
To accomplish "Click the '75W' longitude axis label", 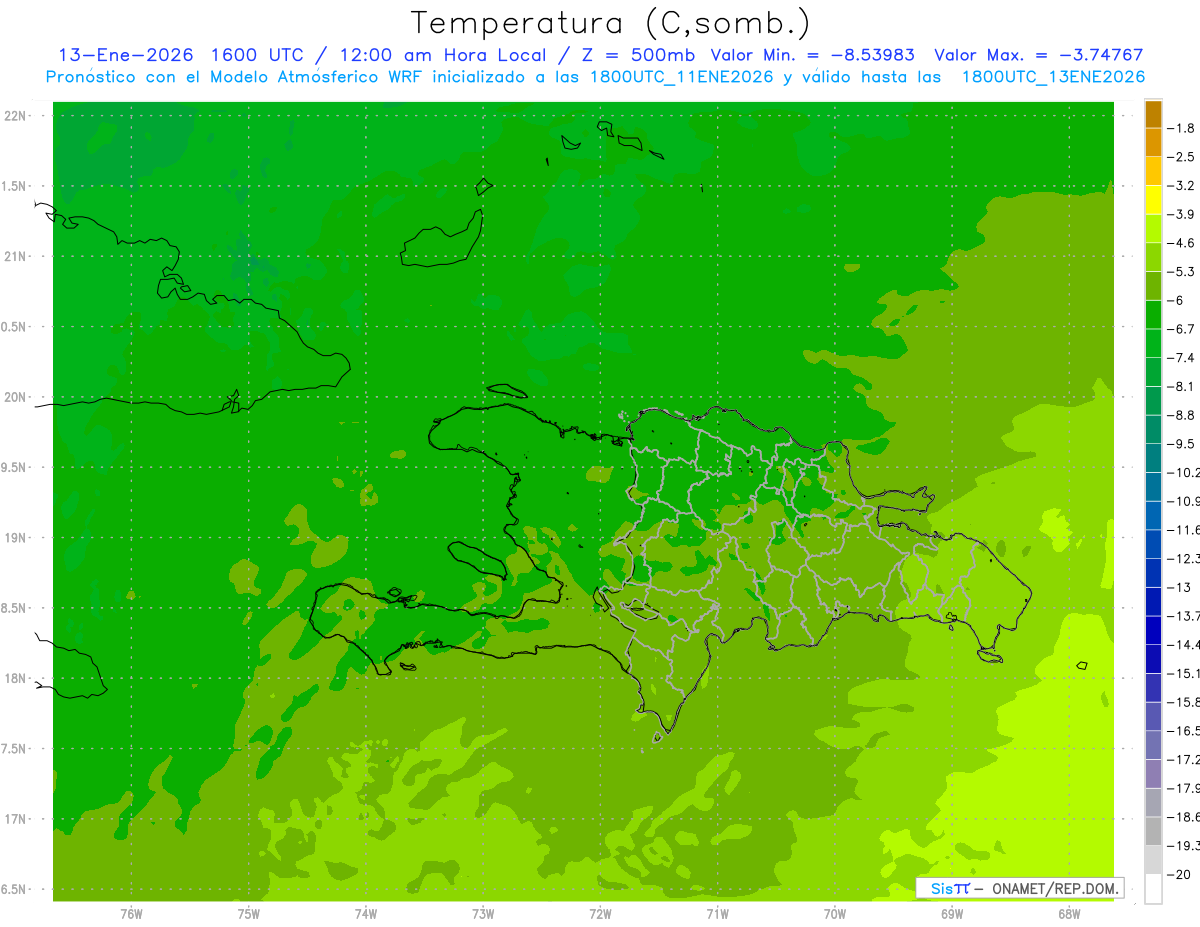I will click(249, 913).
